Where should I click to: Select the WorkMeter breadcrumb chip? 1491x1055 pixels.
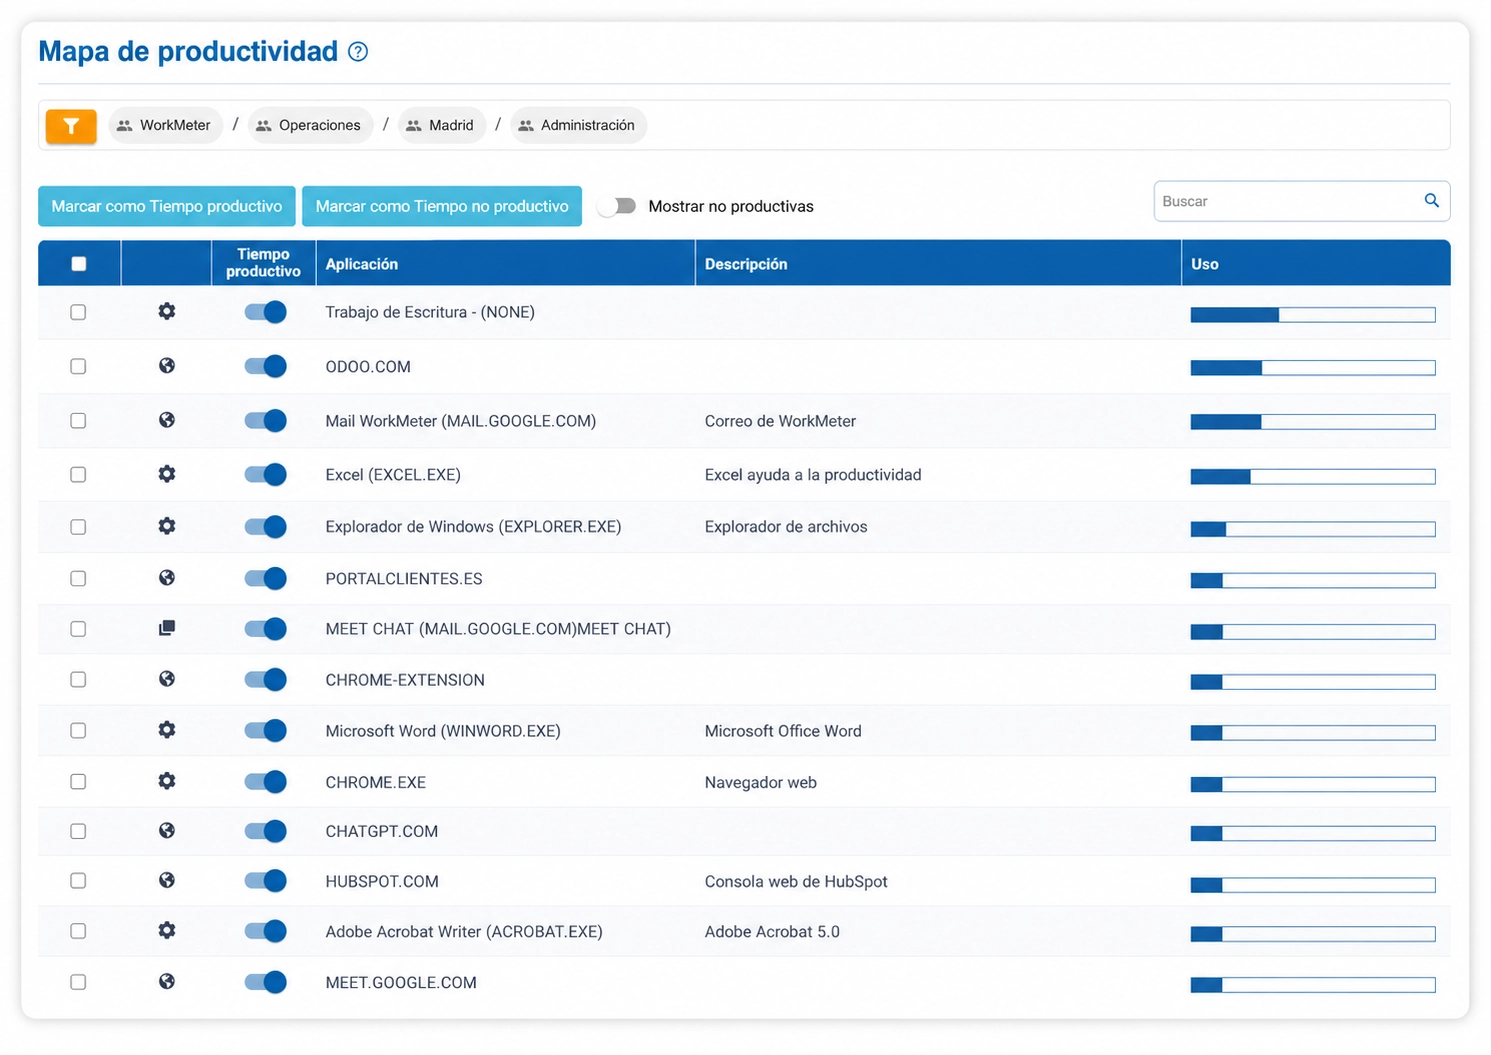[x=165, y=125]
